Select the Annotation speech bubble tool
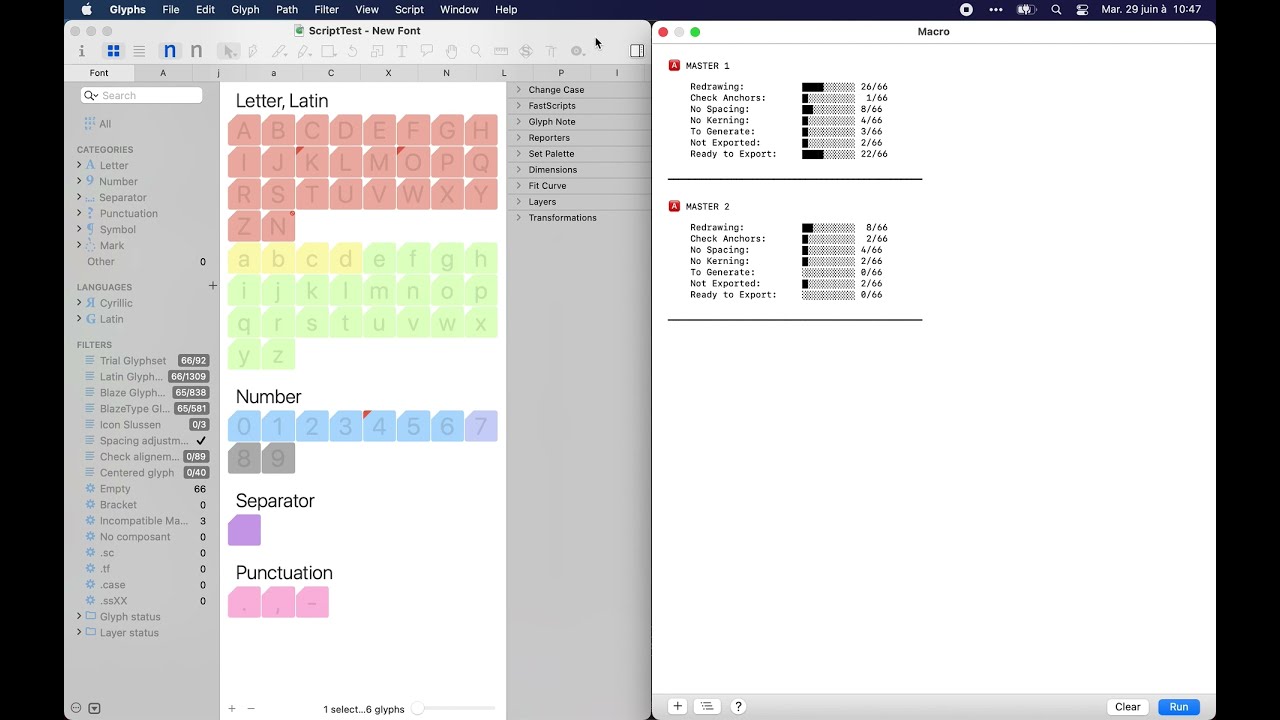Viewport: 1280px width, 720px height. click(x=427, y=51)
